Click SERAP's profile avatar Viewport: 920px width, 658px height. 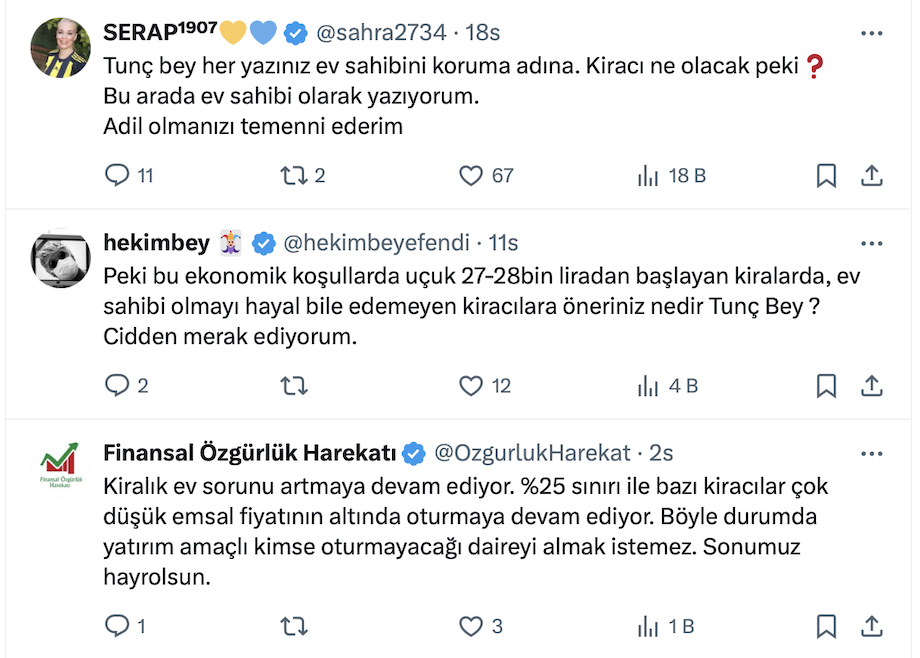click(x=62, y=48)
